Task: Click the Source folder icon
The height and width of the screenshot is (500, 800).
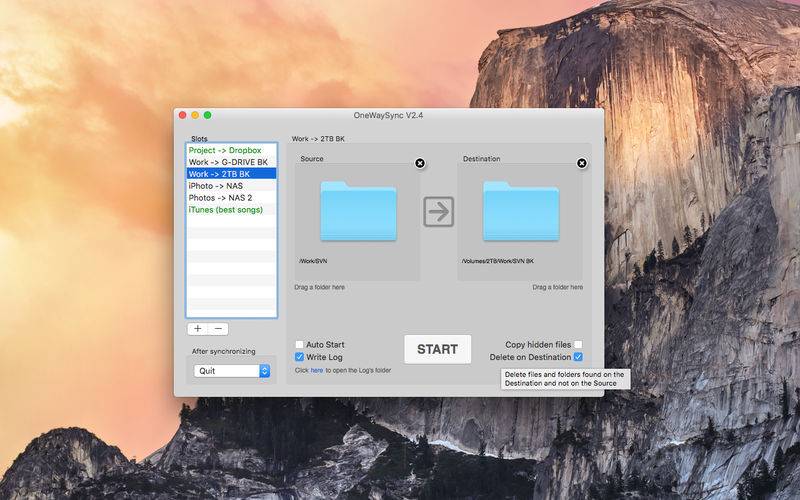Action: click(358, 211)
